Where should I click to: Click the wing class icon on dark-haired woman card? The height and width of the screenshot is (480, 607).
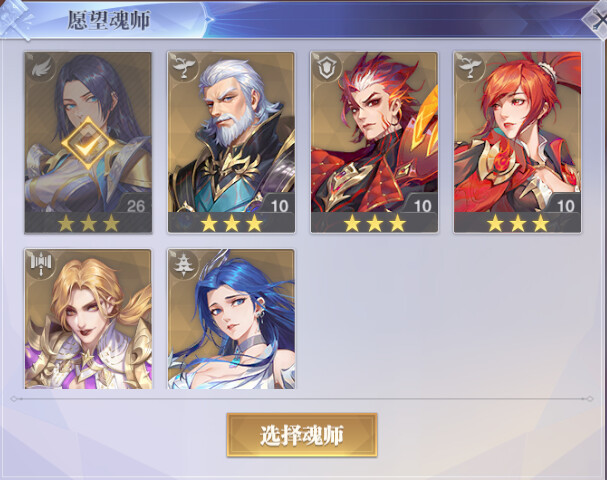tap(41, 67)
